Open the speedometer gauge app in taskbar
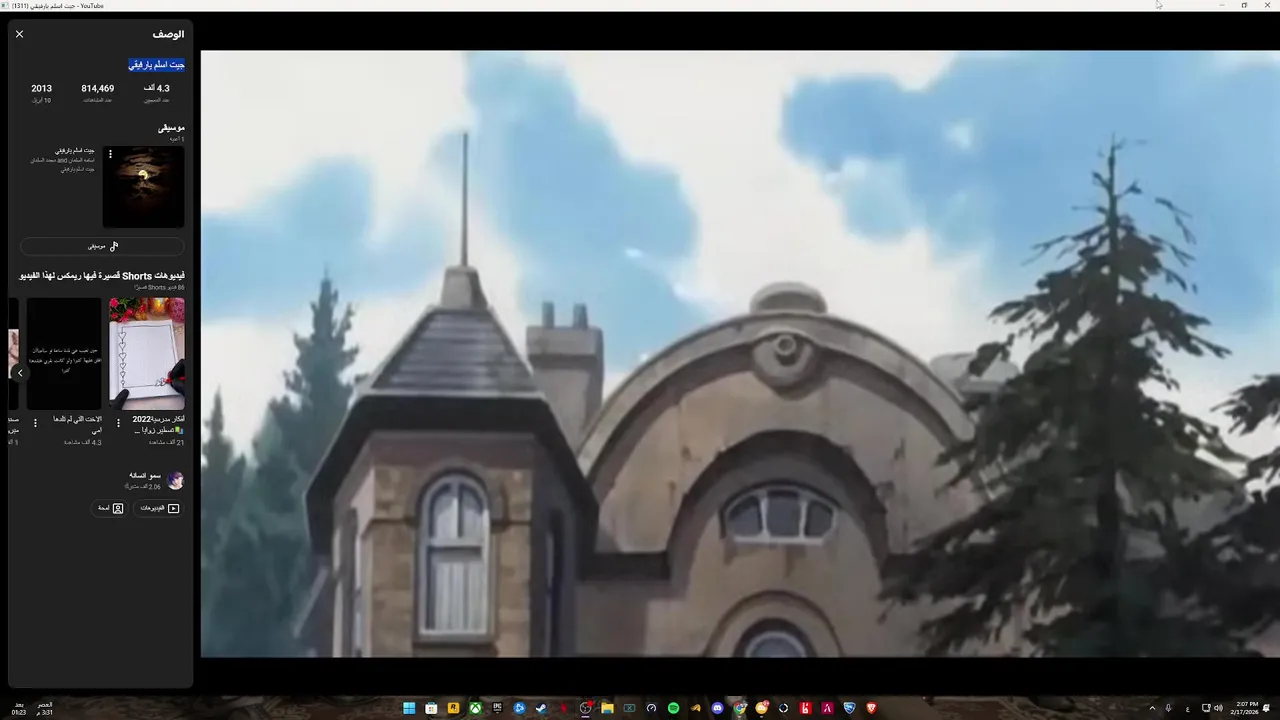The image size is (1280, 720). [x=651, y=708]
